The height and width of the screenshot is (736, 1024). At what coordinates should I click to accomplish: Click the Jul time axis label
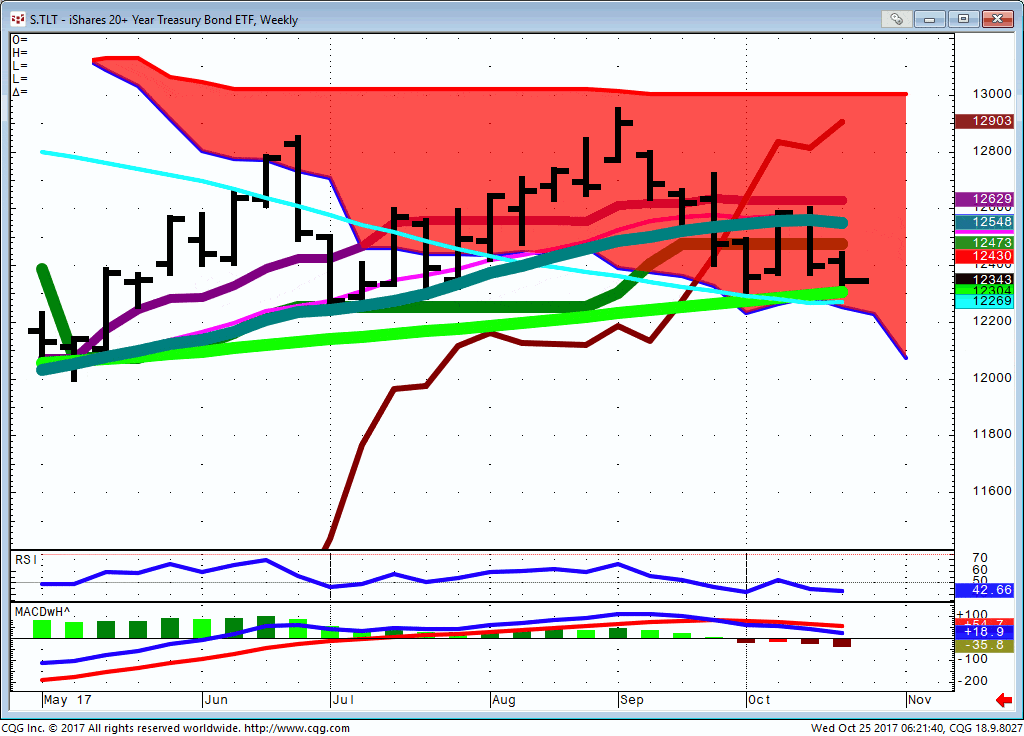(344, 700)
